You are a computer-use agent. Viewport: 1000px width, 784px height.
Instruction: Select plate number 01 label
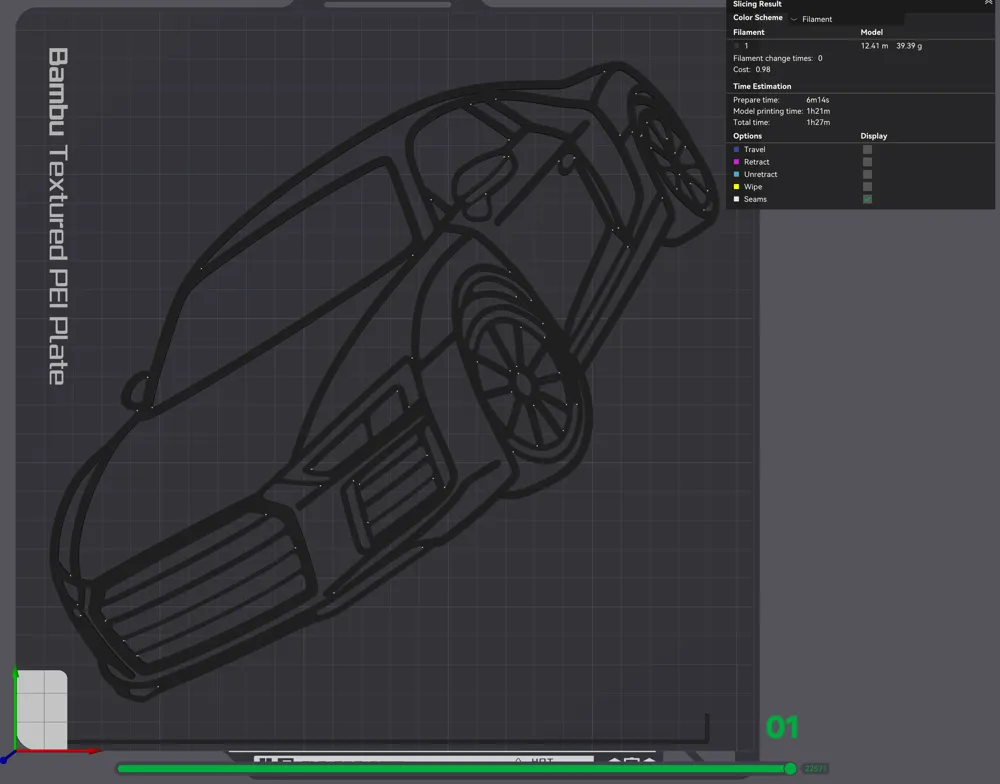[782, 727]
